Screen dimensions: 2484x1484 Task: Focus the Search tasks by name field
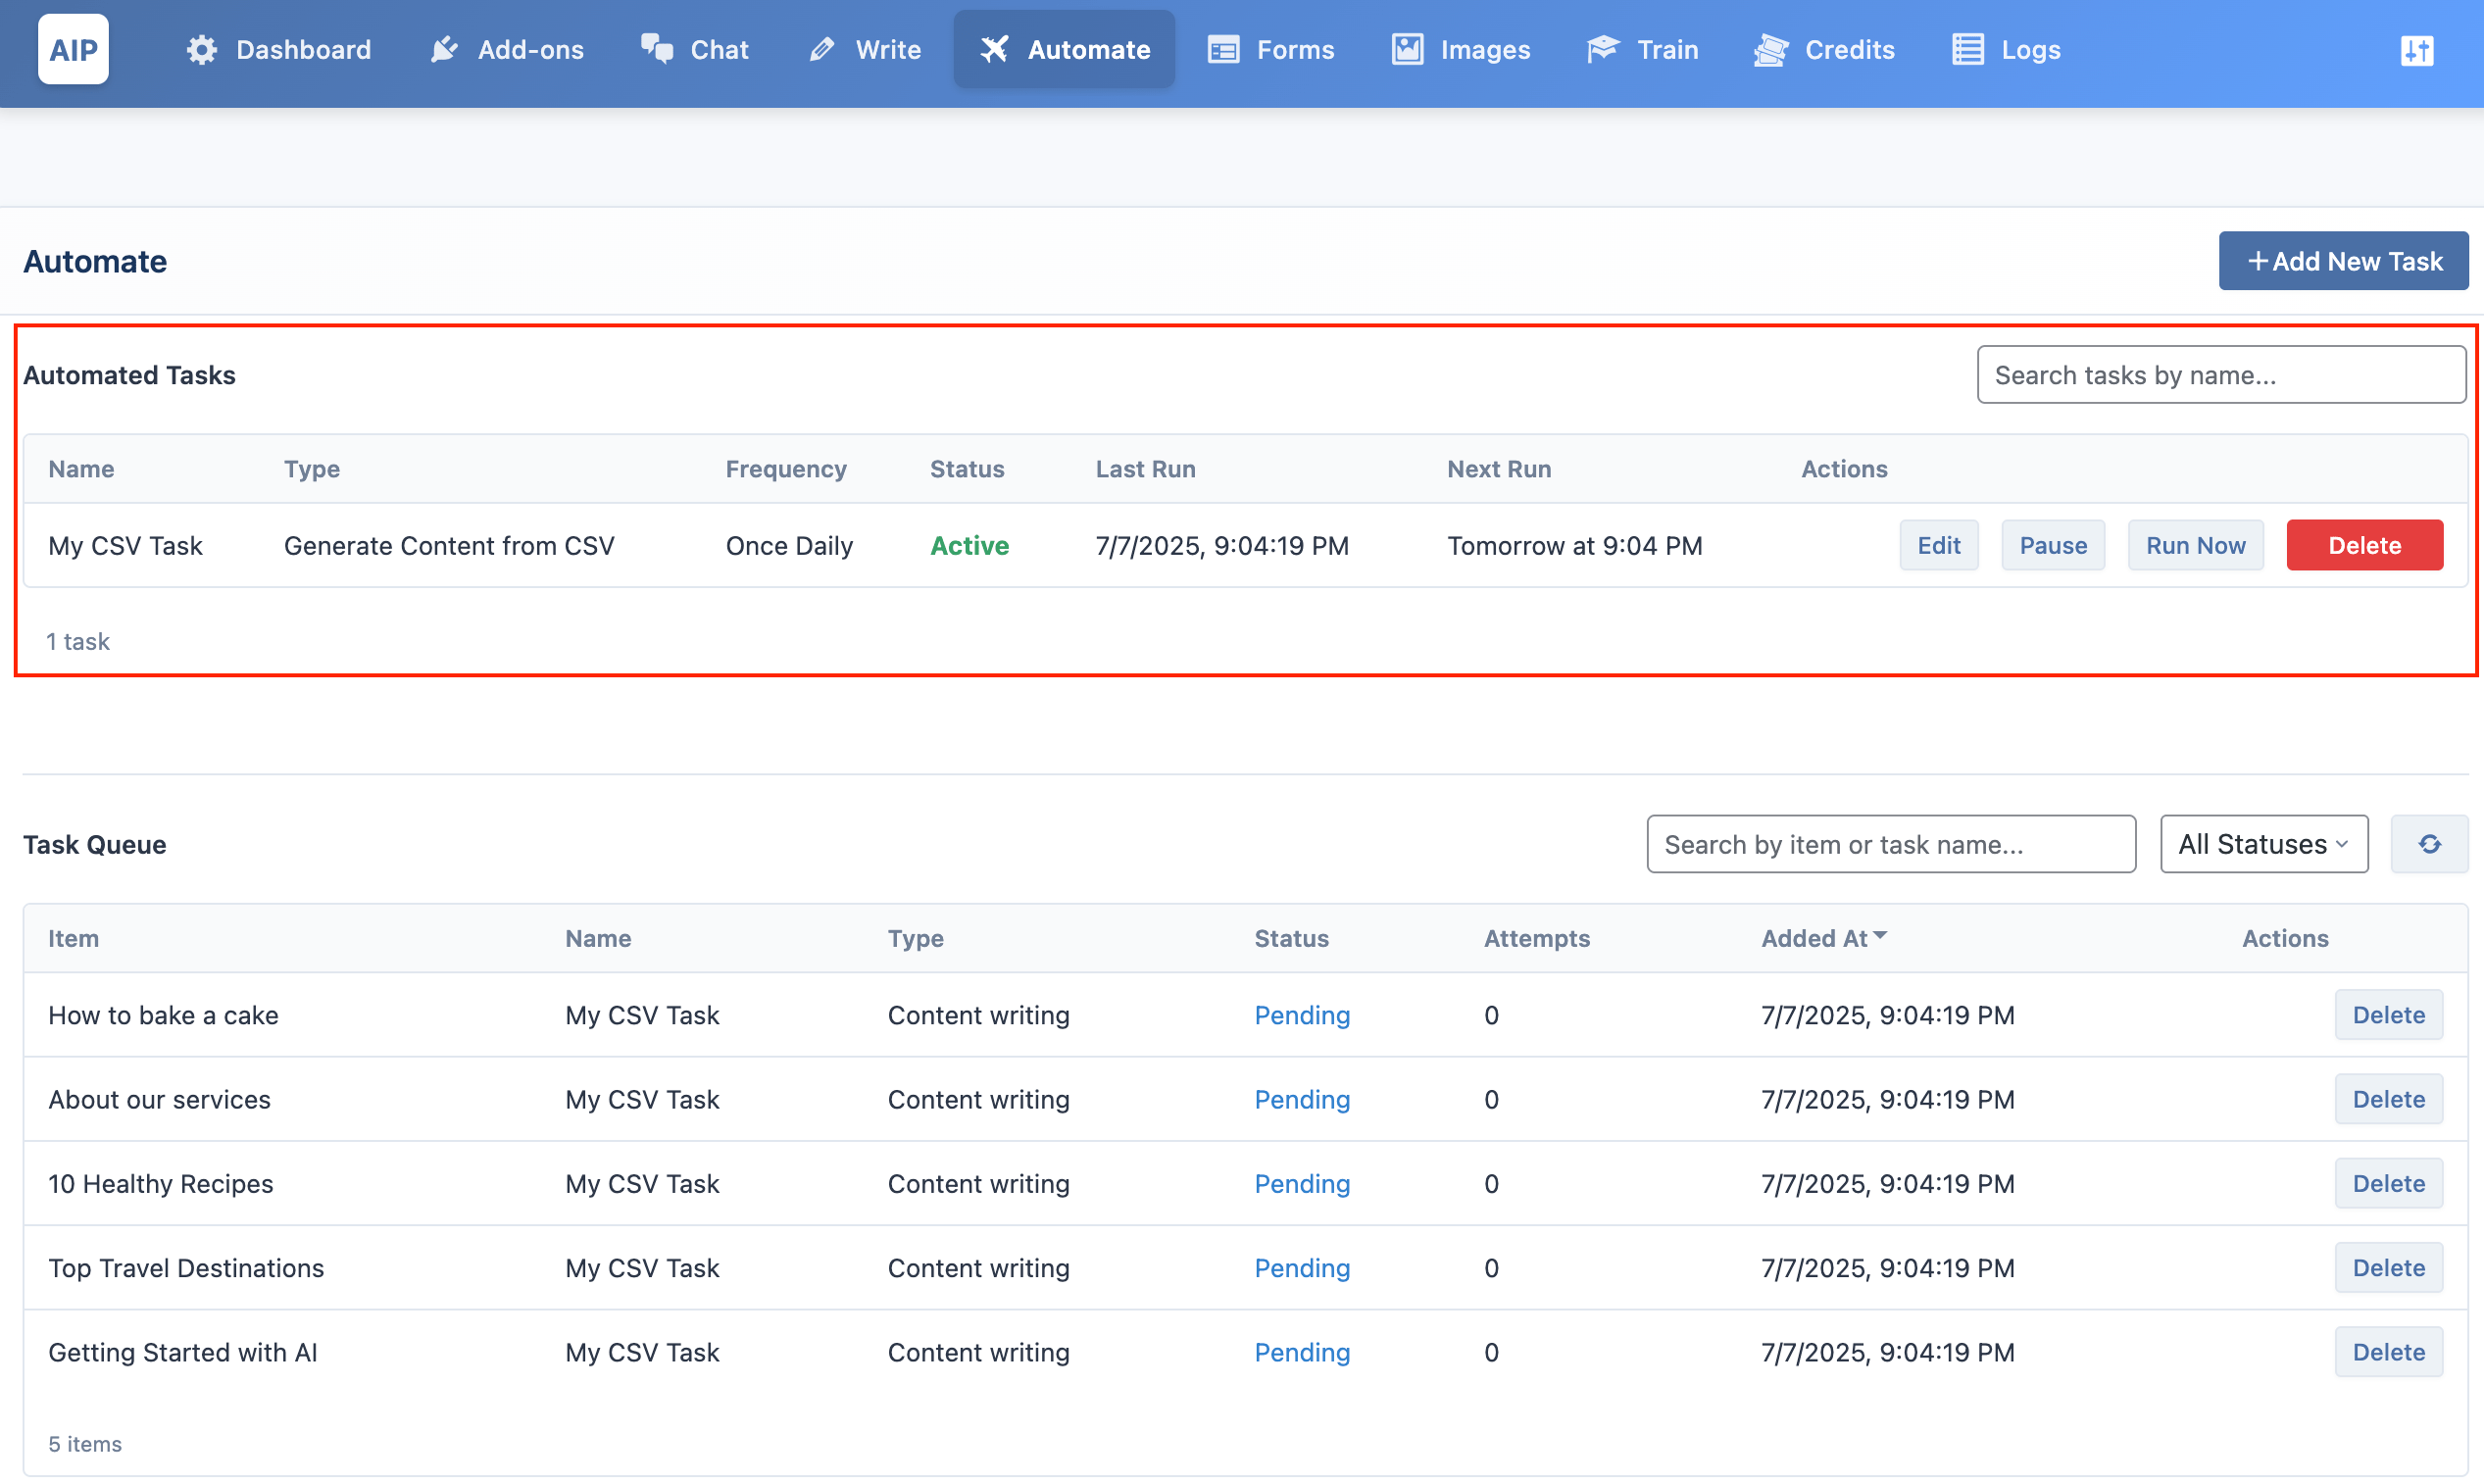click(x=2221, y=375)
